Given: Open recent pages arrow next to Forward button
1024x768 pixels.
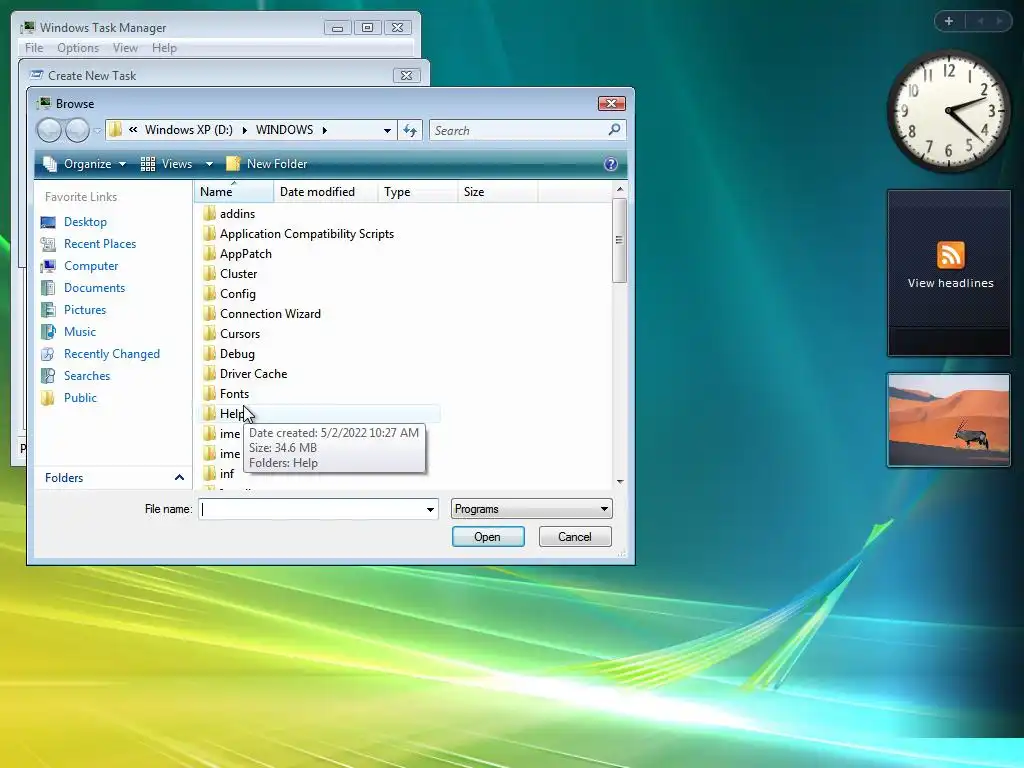Looking at the screenshot, I should [x=97, y=131].
